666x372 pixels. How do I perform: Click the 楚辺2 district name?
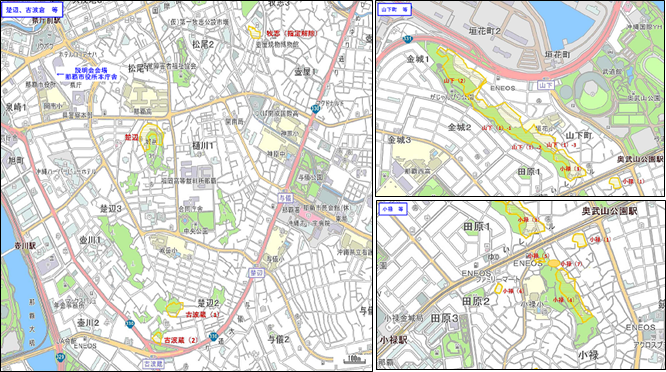tap(208, 303)
